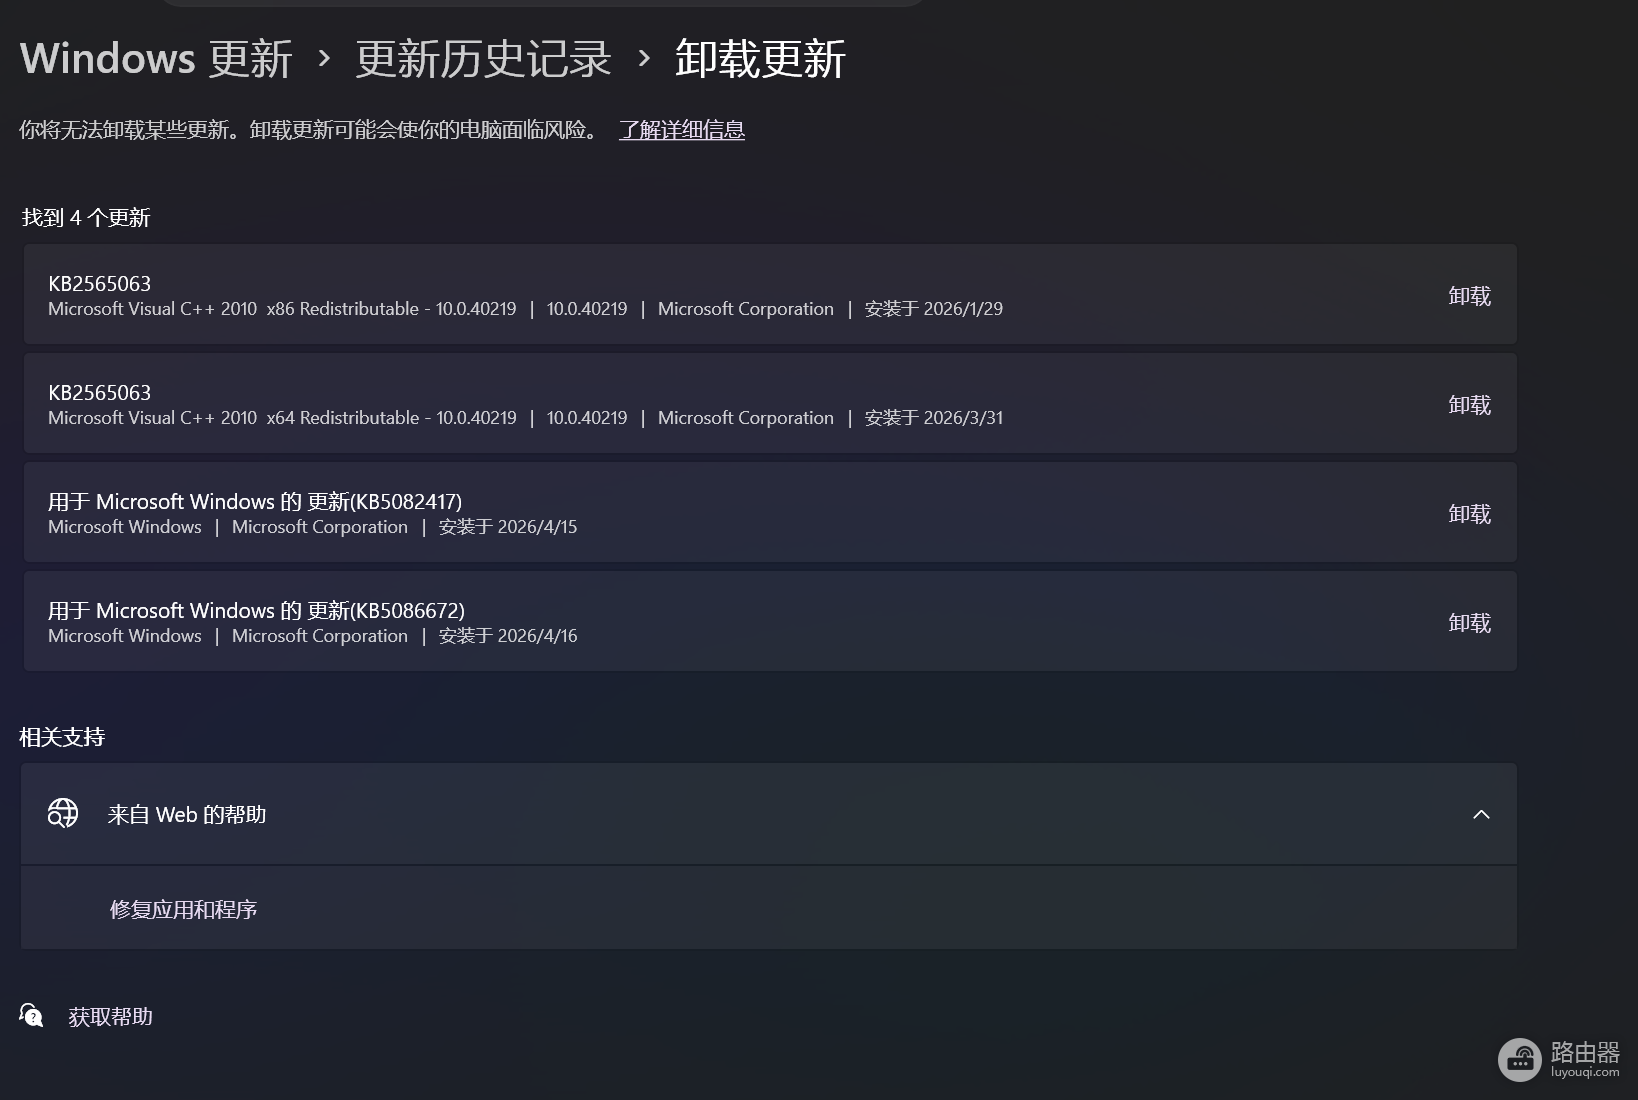Select the 安装于 2026/3/31 date text
The height and width of the screenshot is (1100, 1638).
933,418
